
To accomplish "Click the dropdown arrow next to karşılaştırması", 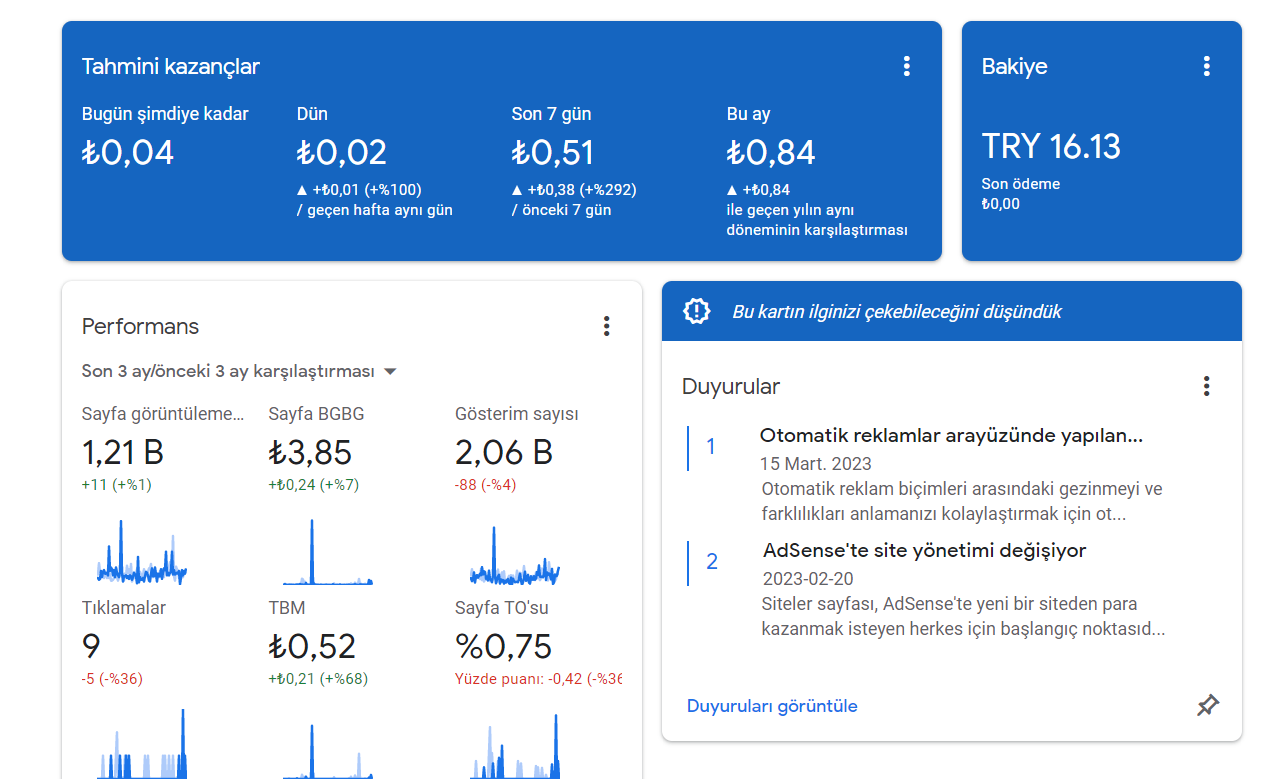I will (x=390, y=372).
